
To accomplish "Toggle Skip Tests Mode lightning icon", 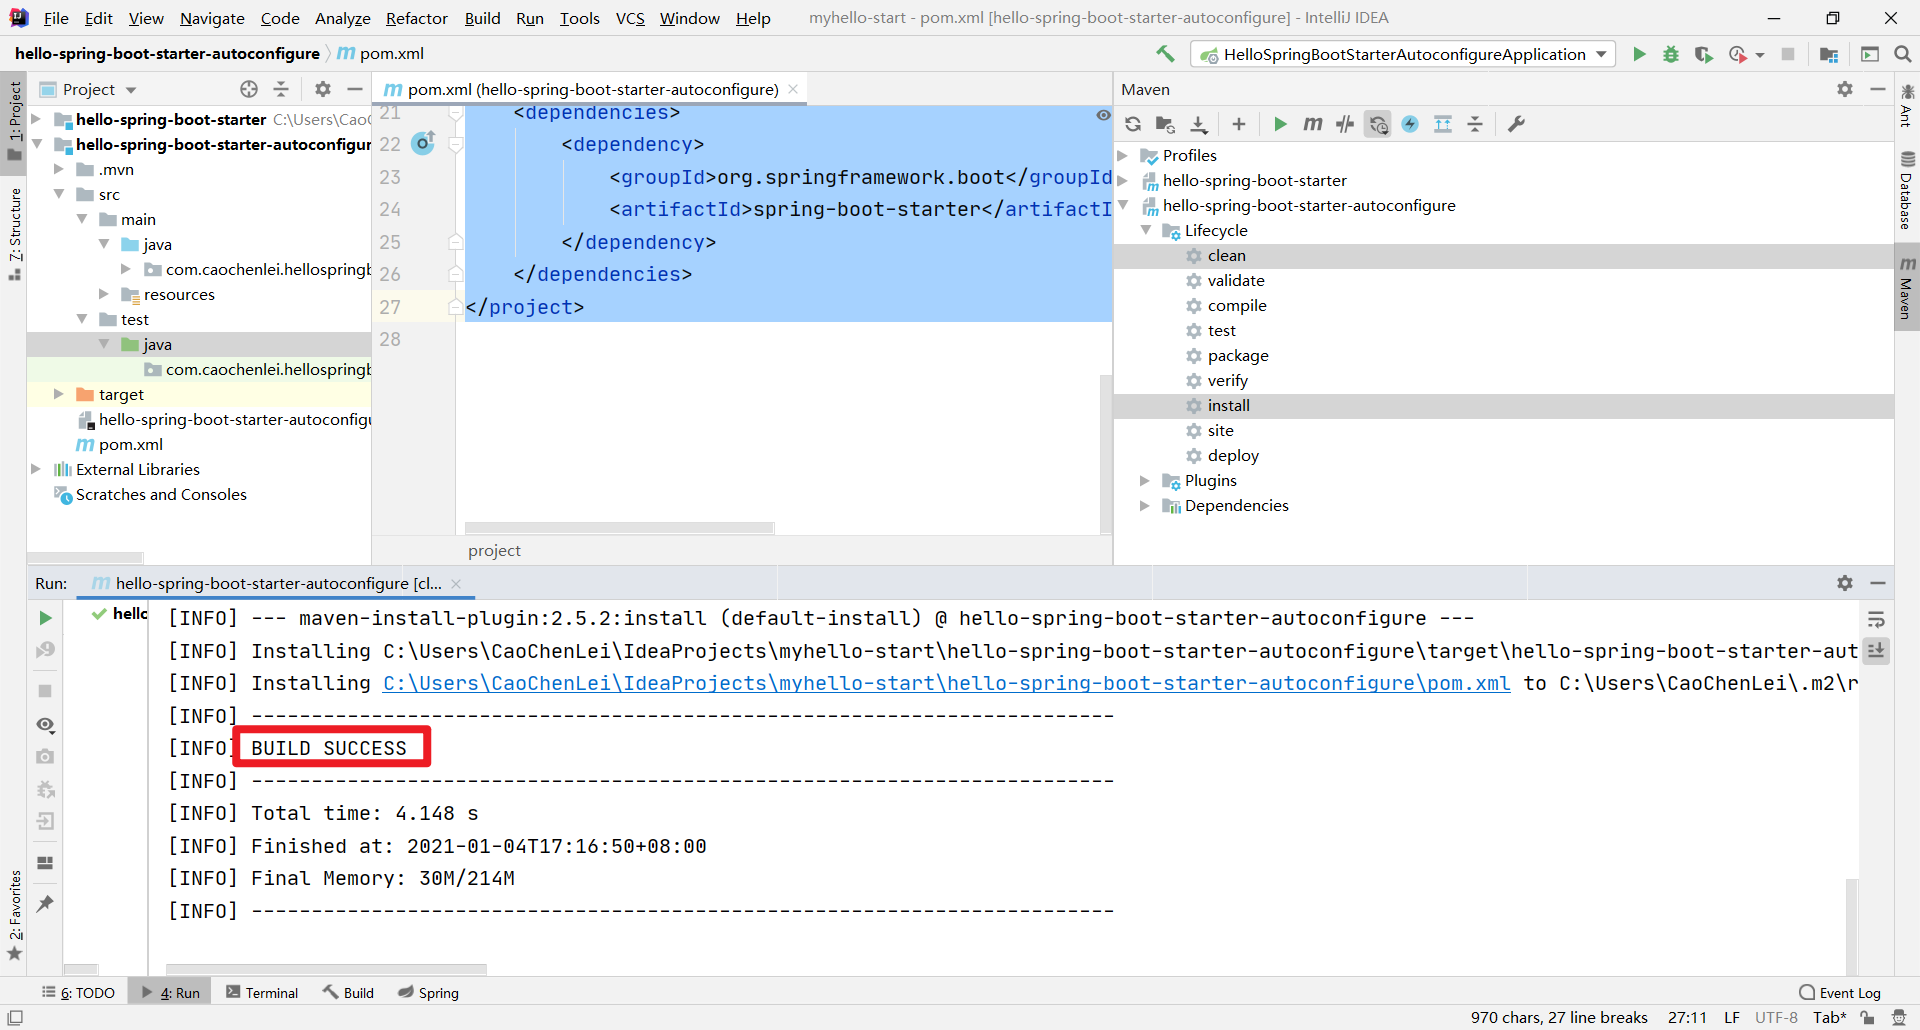I will coord(1410,124).
